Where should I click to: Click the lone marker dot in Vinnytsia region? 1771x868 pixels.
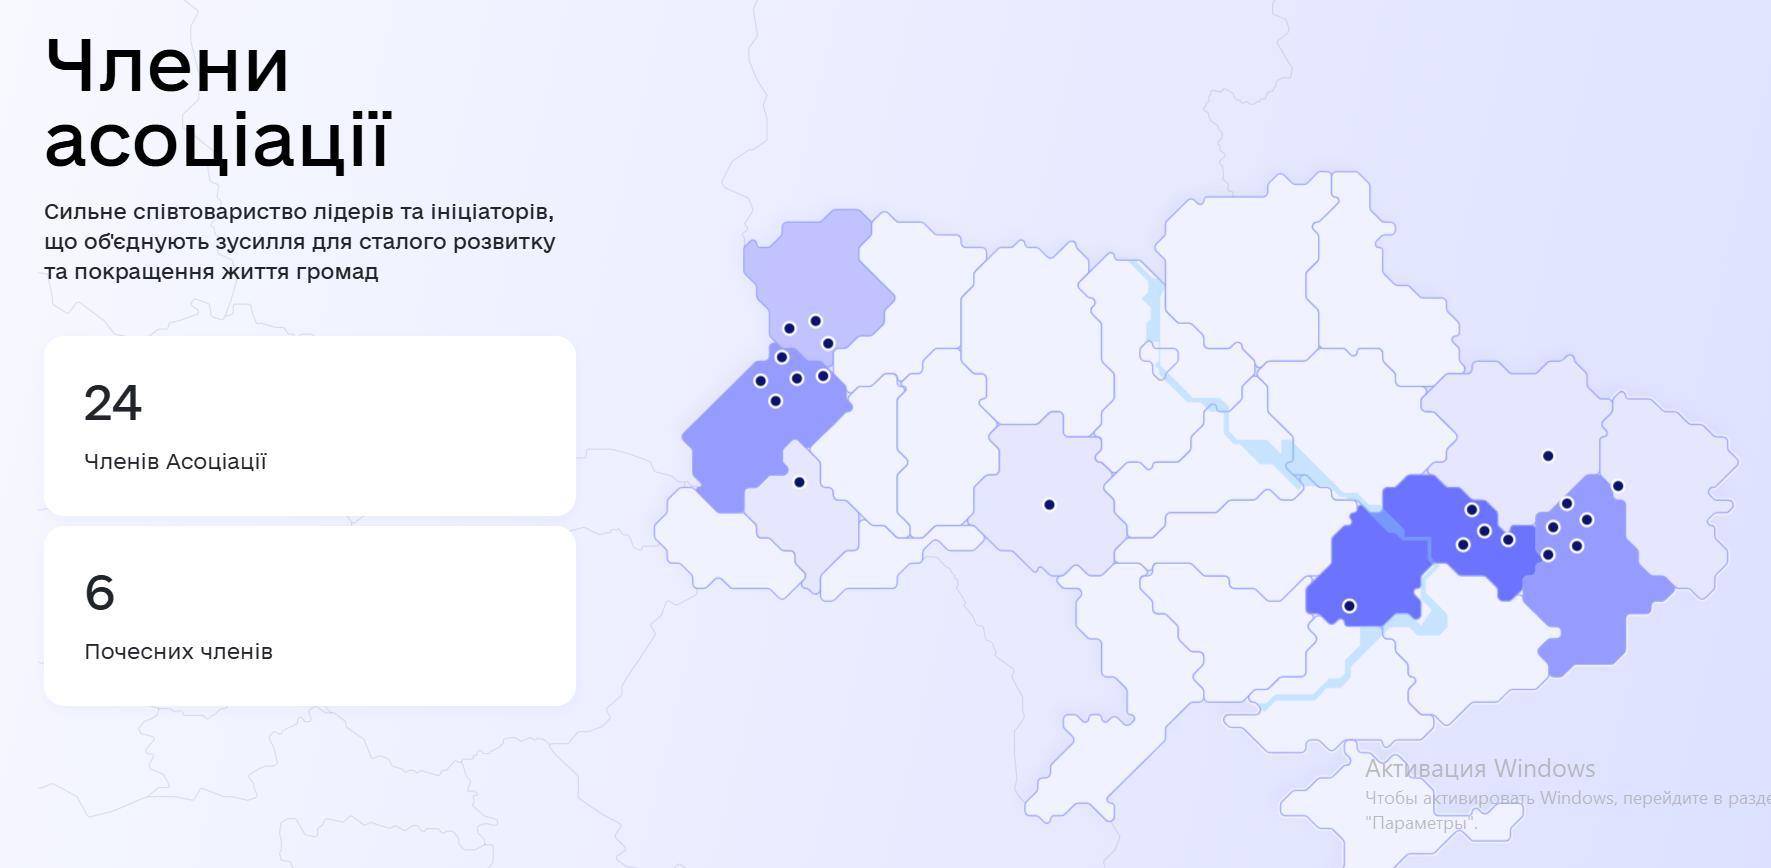tap(1049, 505)
